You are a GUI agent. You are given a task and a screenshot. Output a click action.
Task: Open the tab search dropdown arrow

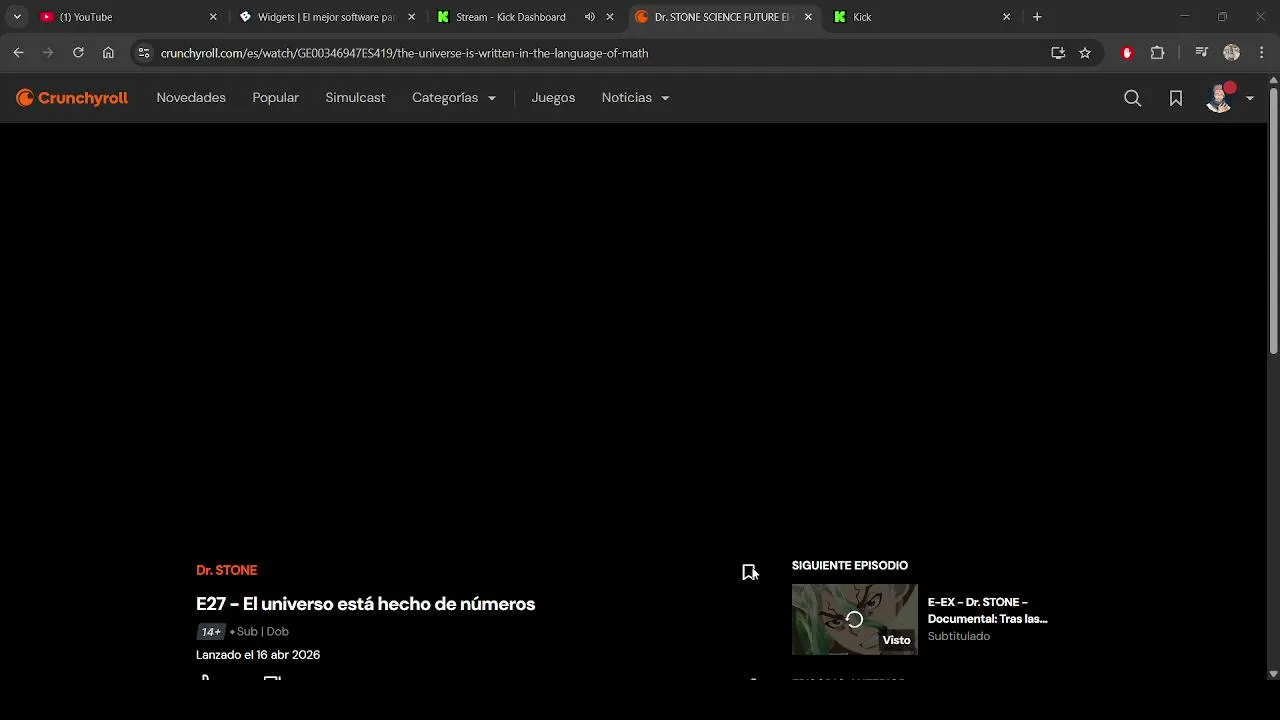click(x=17, y=17)
